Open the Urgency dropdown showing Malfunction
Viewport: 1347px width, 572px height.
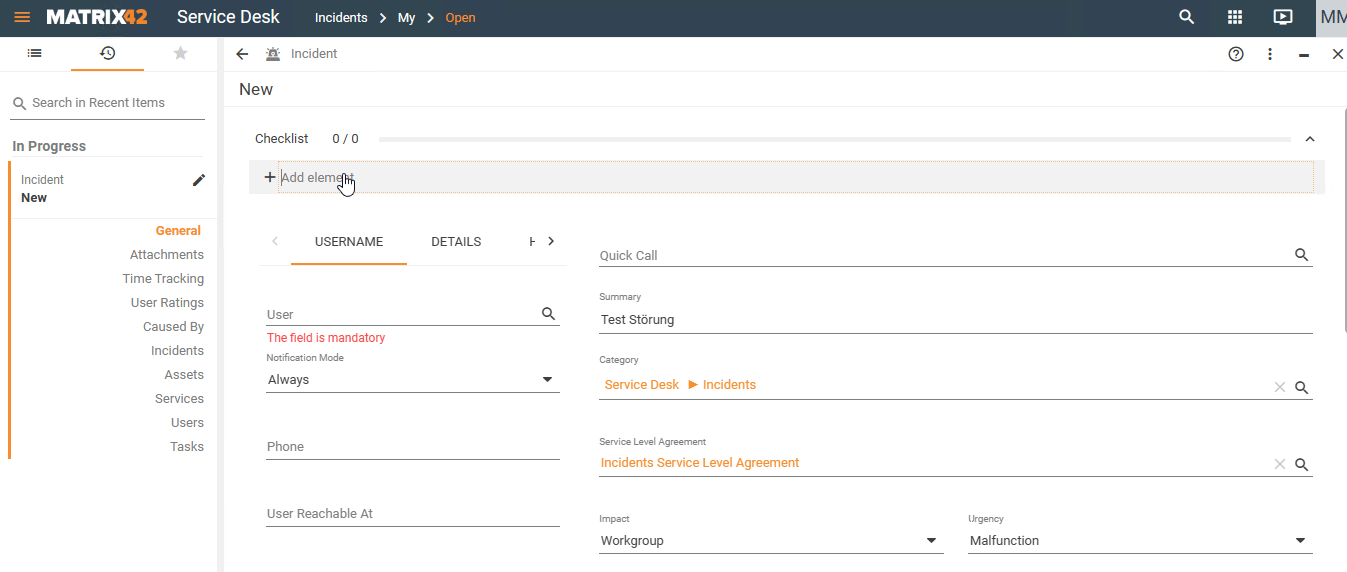(x=1140, y=541)
